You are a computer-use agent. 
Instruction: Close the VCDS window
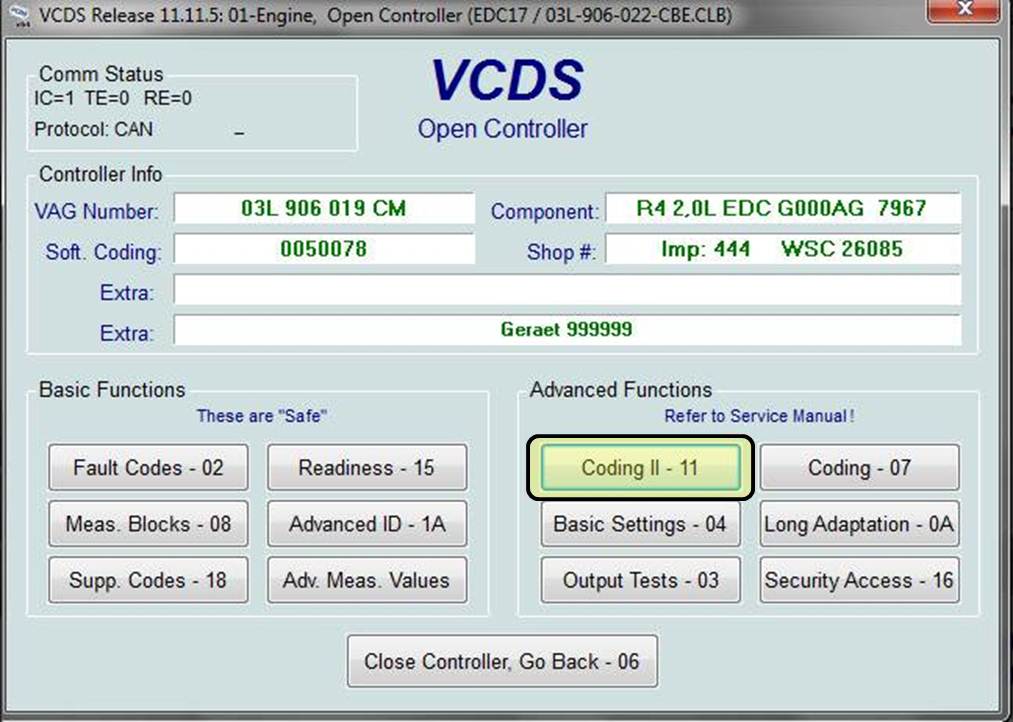tap(965, 10)
